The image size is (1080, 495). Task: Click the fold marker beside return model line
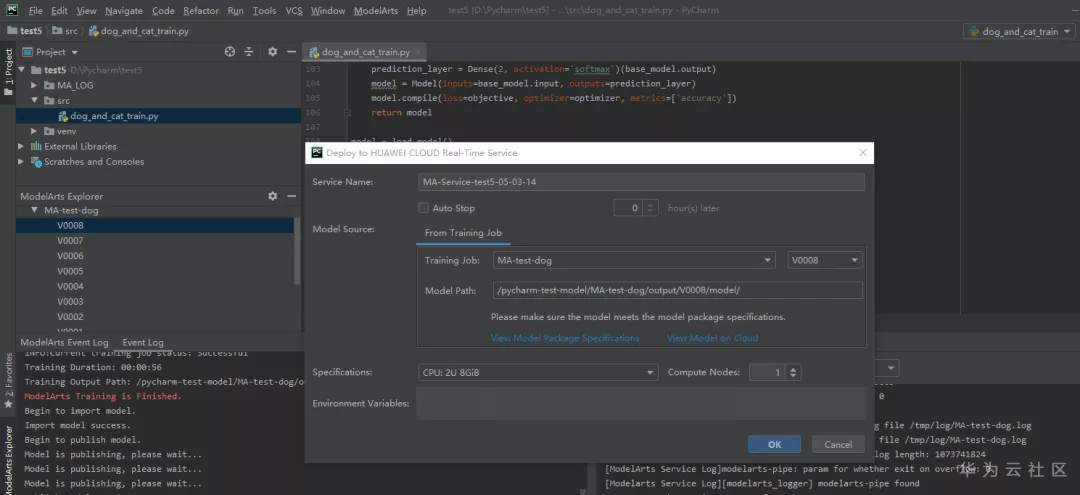(348, 112)
